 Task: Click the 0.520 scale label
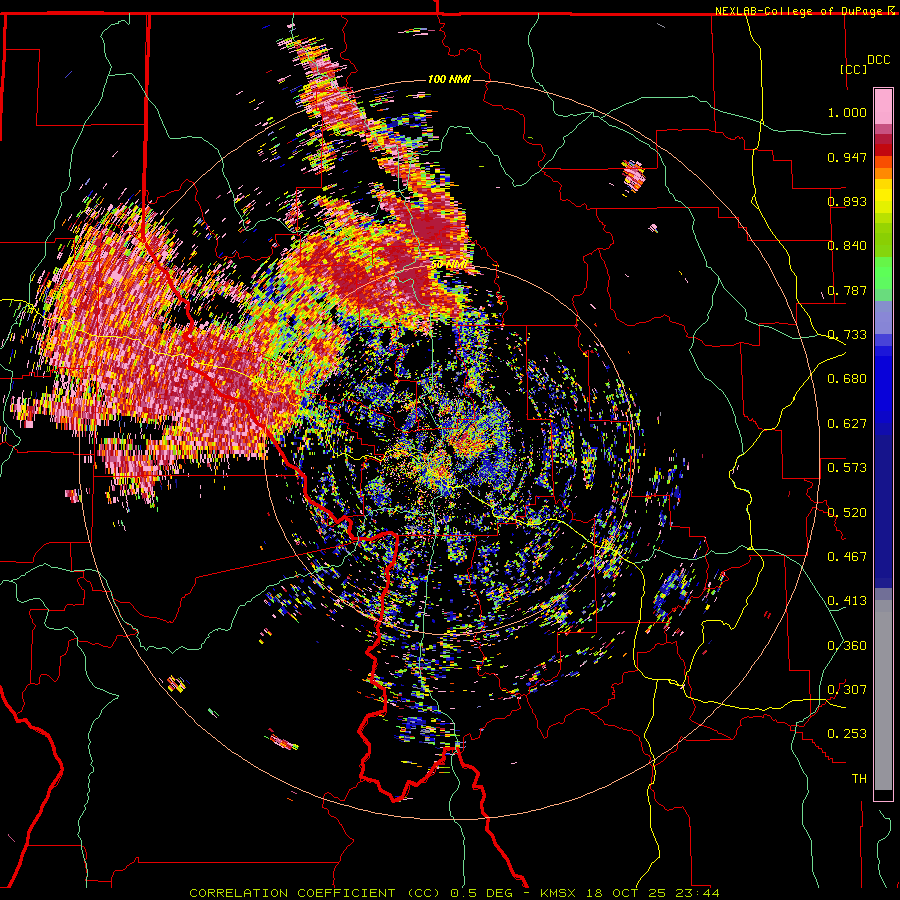(x=847, y=513)
